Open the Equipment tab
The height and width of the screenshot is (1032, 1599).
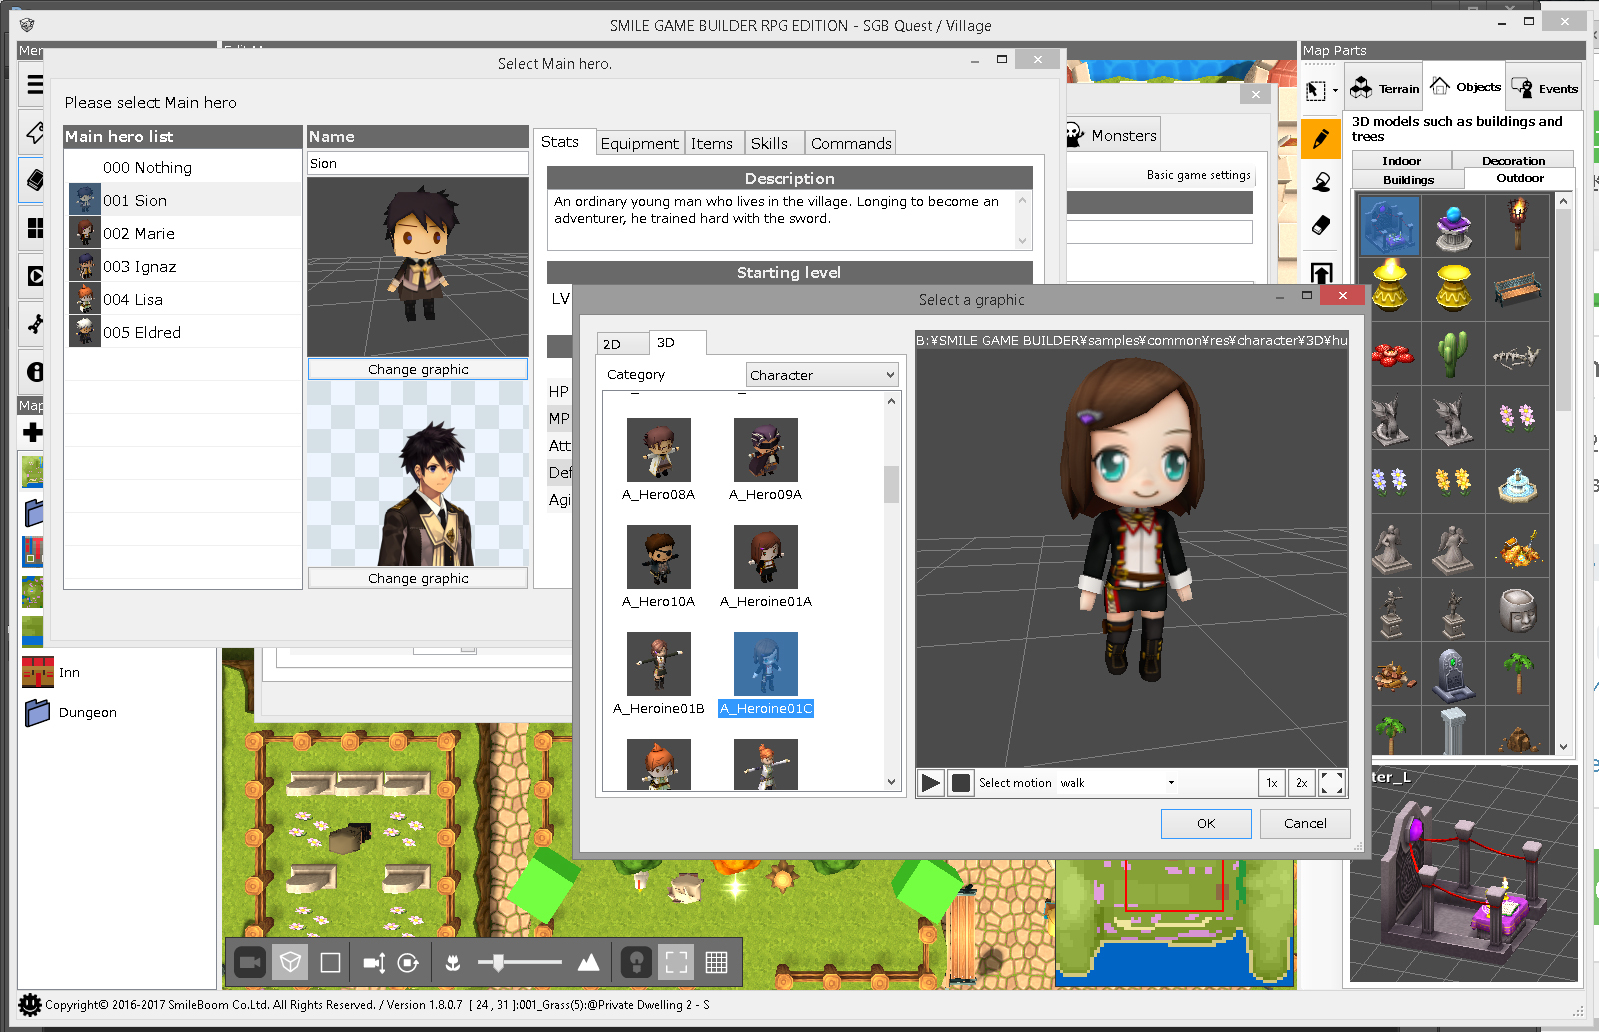[x=639, y=143]
